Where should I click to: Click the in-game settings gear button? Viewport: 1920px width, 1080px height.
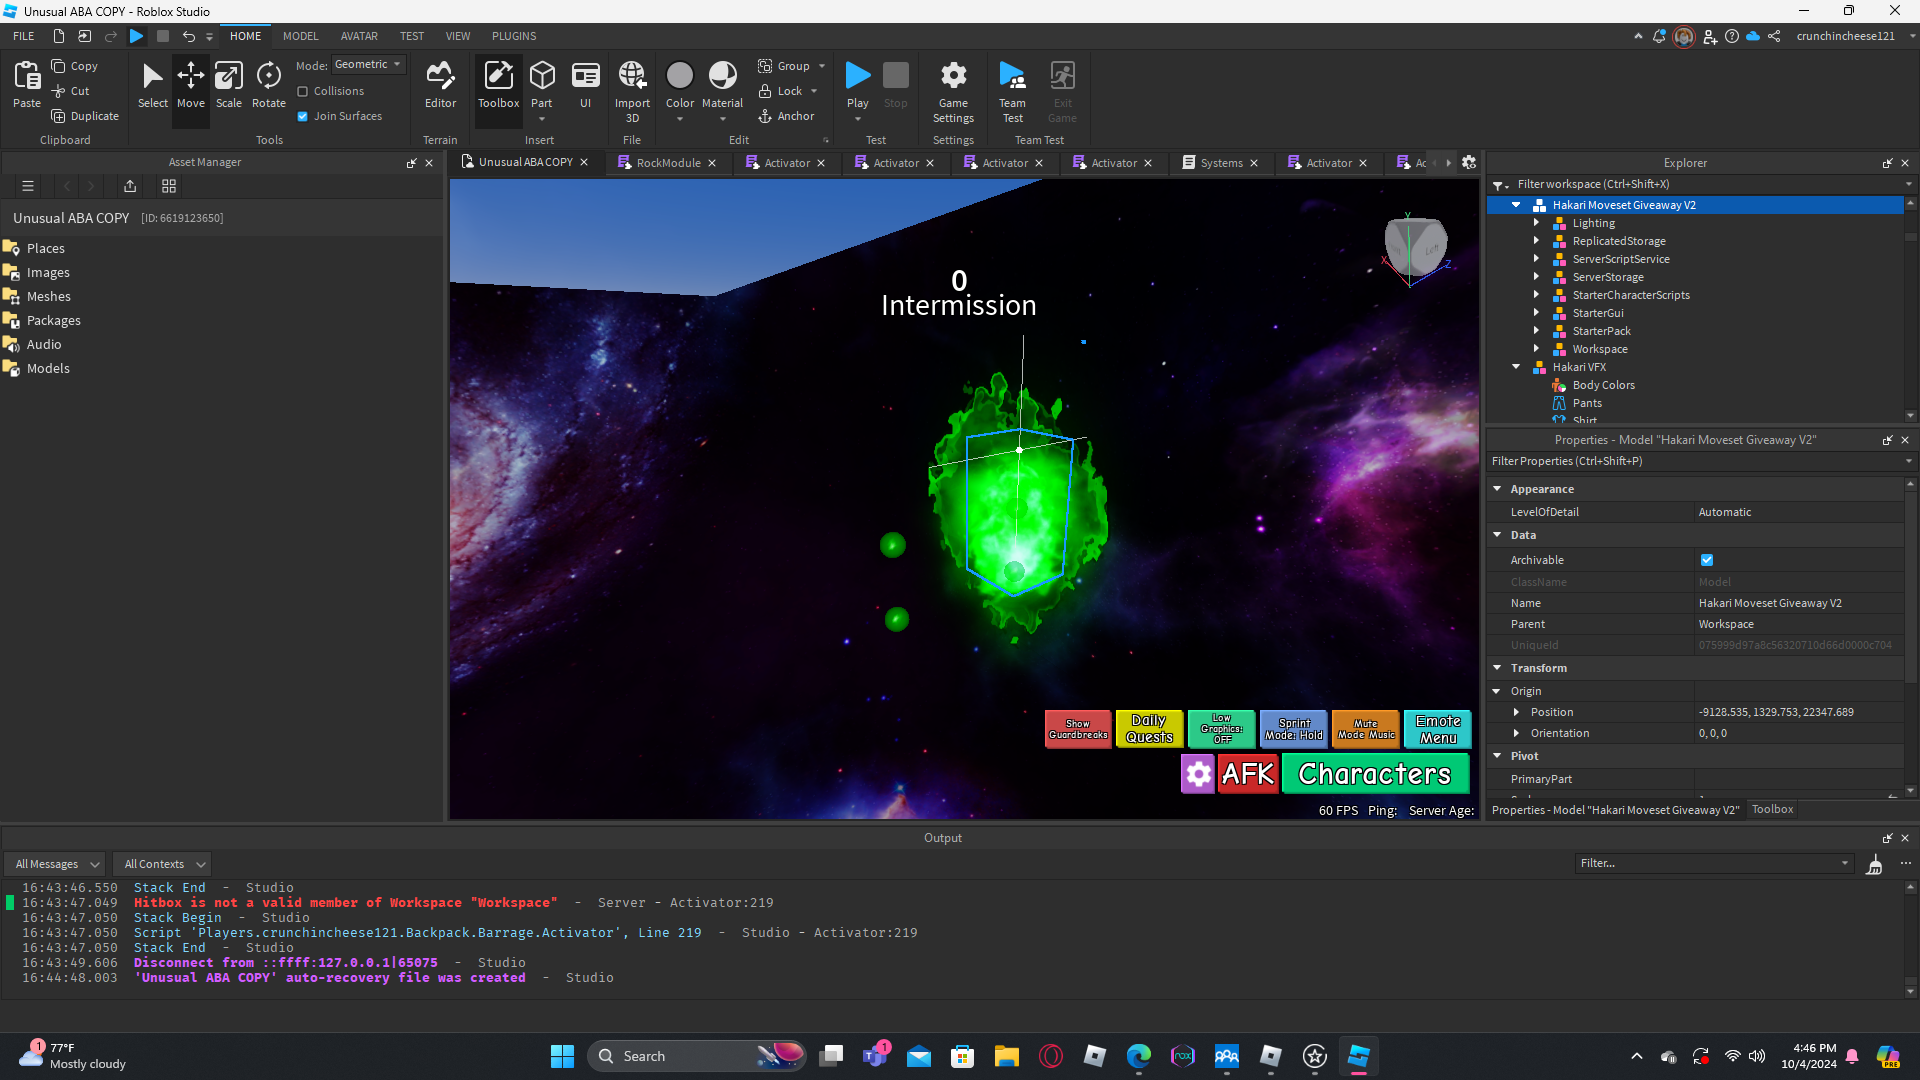[x=1198, y=773]
